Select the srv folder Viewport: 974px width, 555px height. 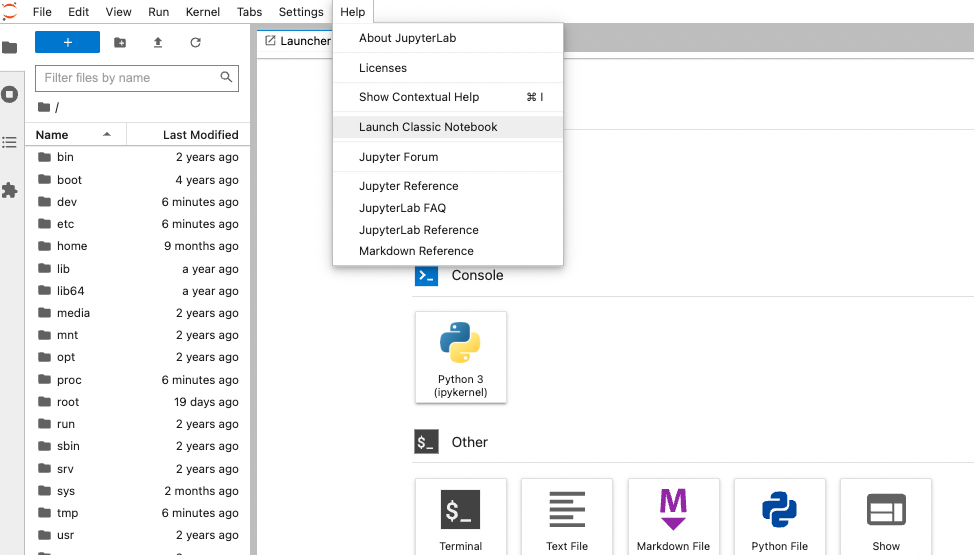(x=137, y=469)
